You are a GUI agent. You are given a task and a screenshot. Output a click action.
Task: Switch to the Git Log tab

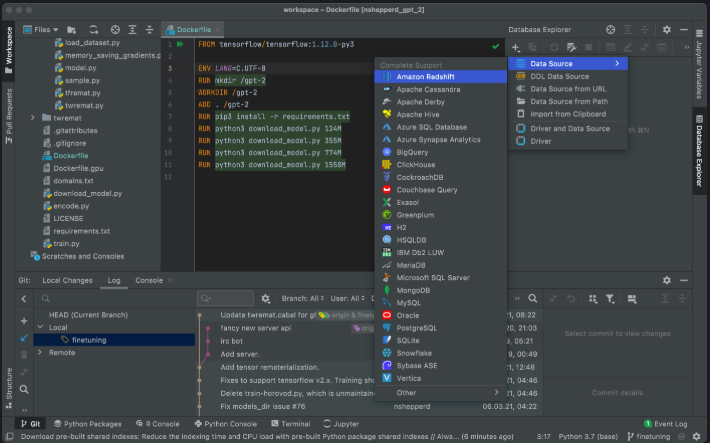[114, 280]
